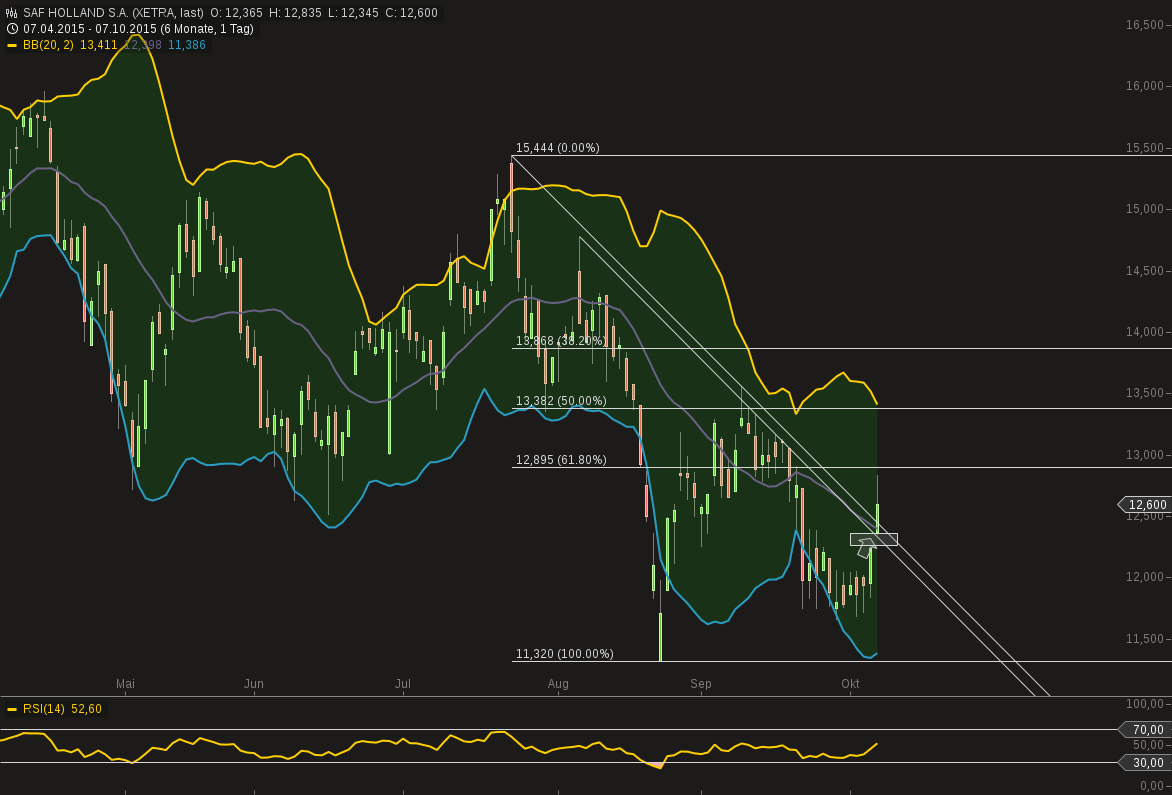Click the Jun month label on time axis
The height and width of the screenshot is (795, 1172).
(x=254, y=684)
